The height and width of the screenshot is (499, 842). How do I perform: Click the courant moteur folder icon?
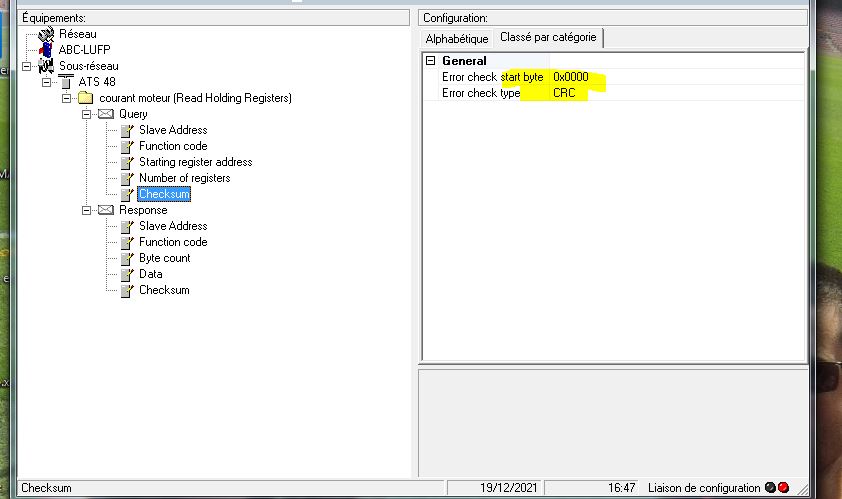pyautogui.click(x=86, y=98)
